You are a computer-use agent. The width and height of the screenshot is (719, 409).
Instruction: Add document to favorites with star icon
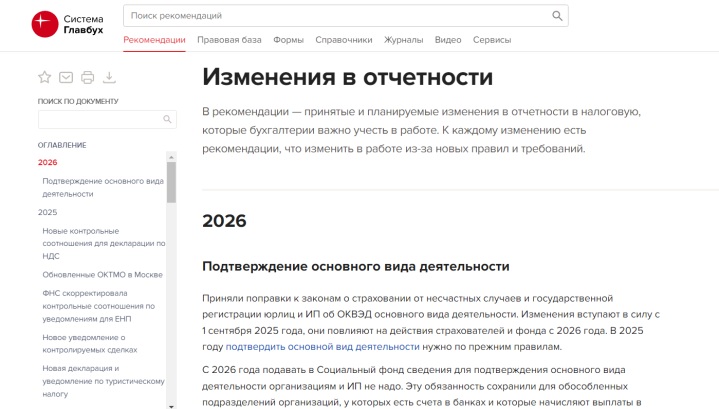(x=44, y=78)
